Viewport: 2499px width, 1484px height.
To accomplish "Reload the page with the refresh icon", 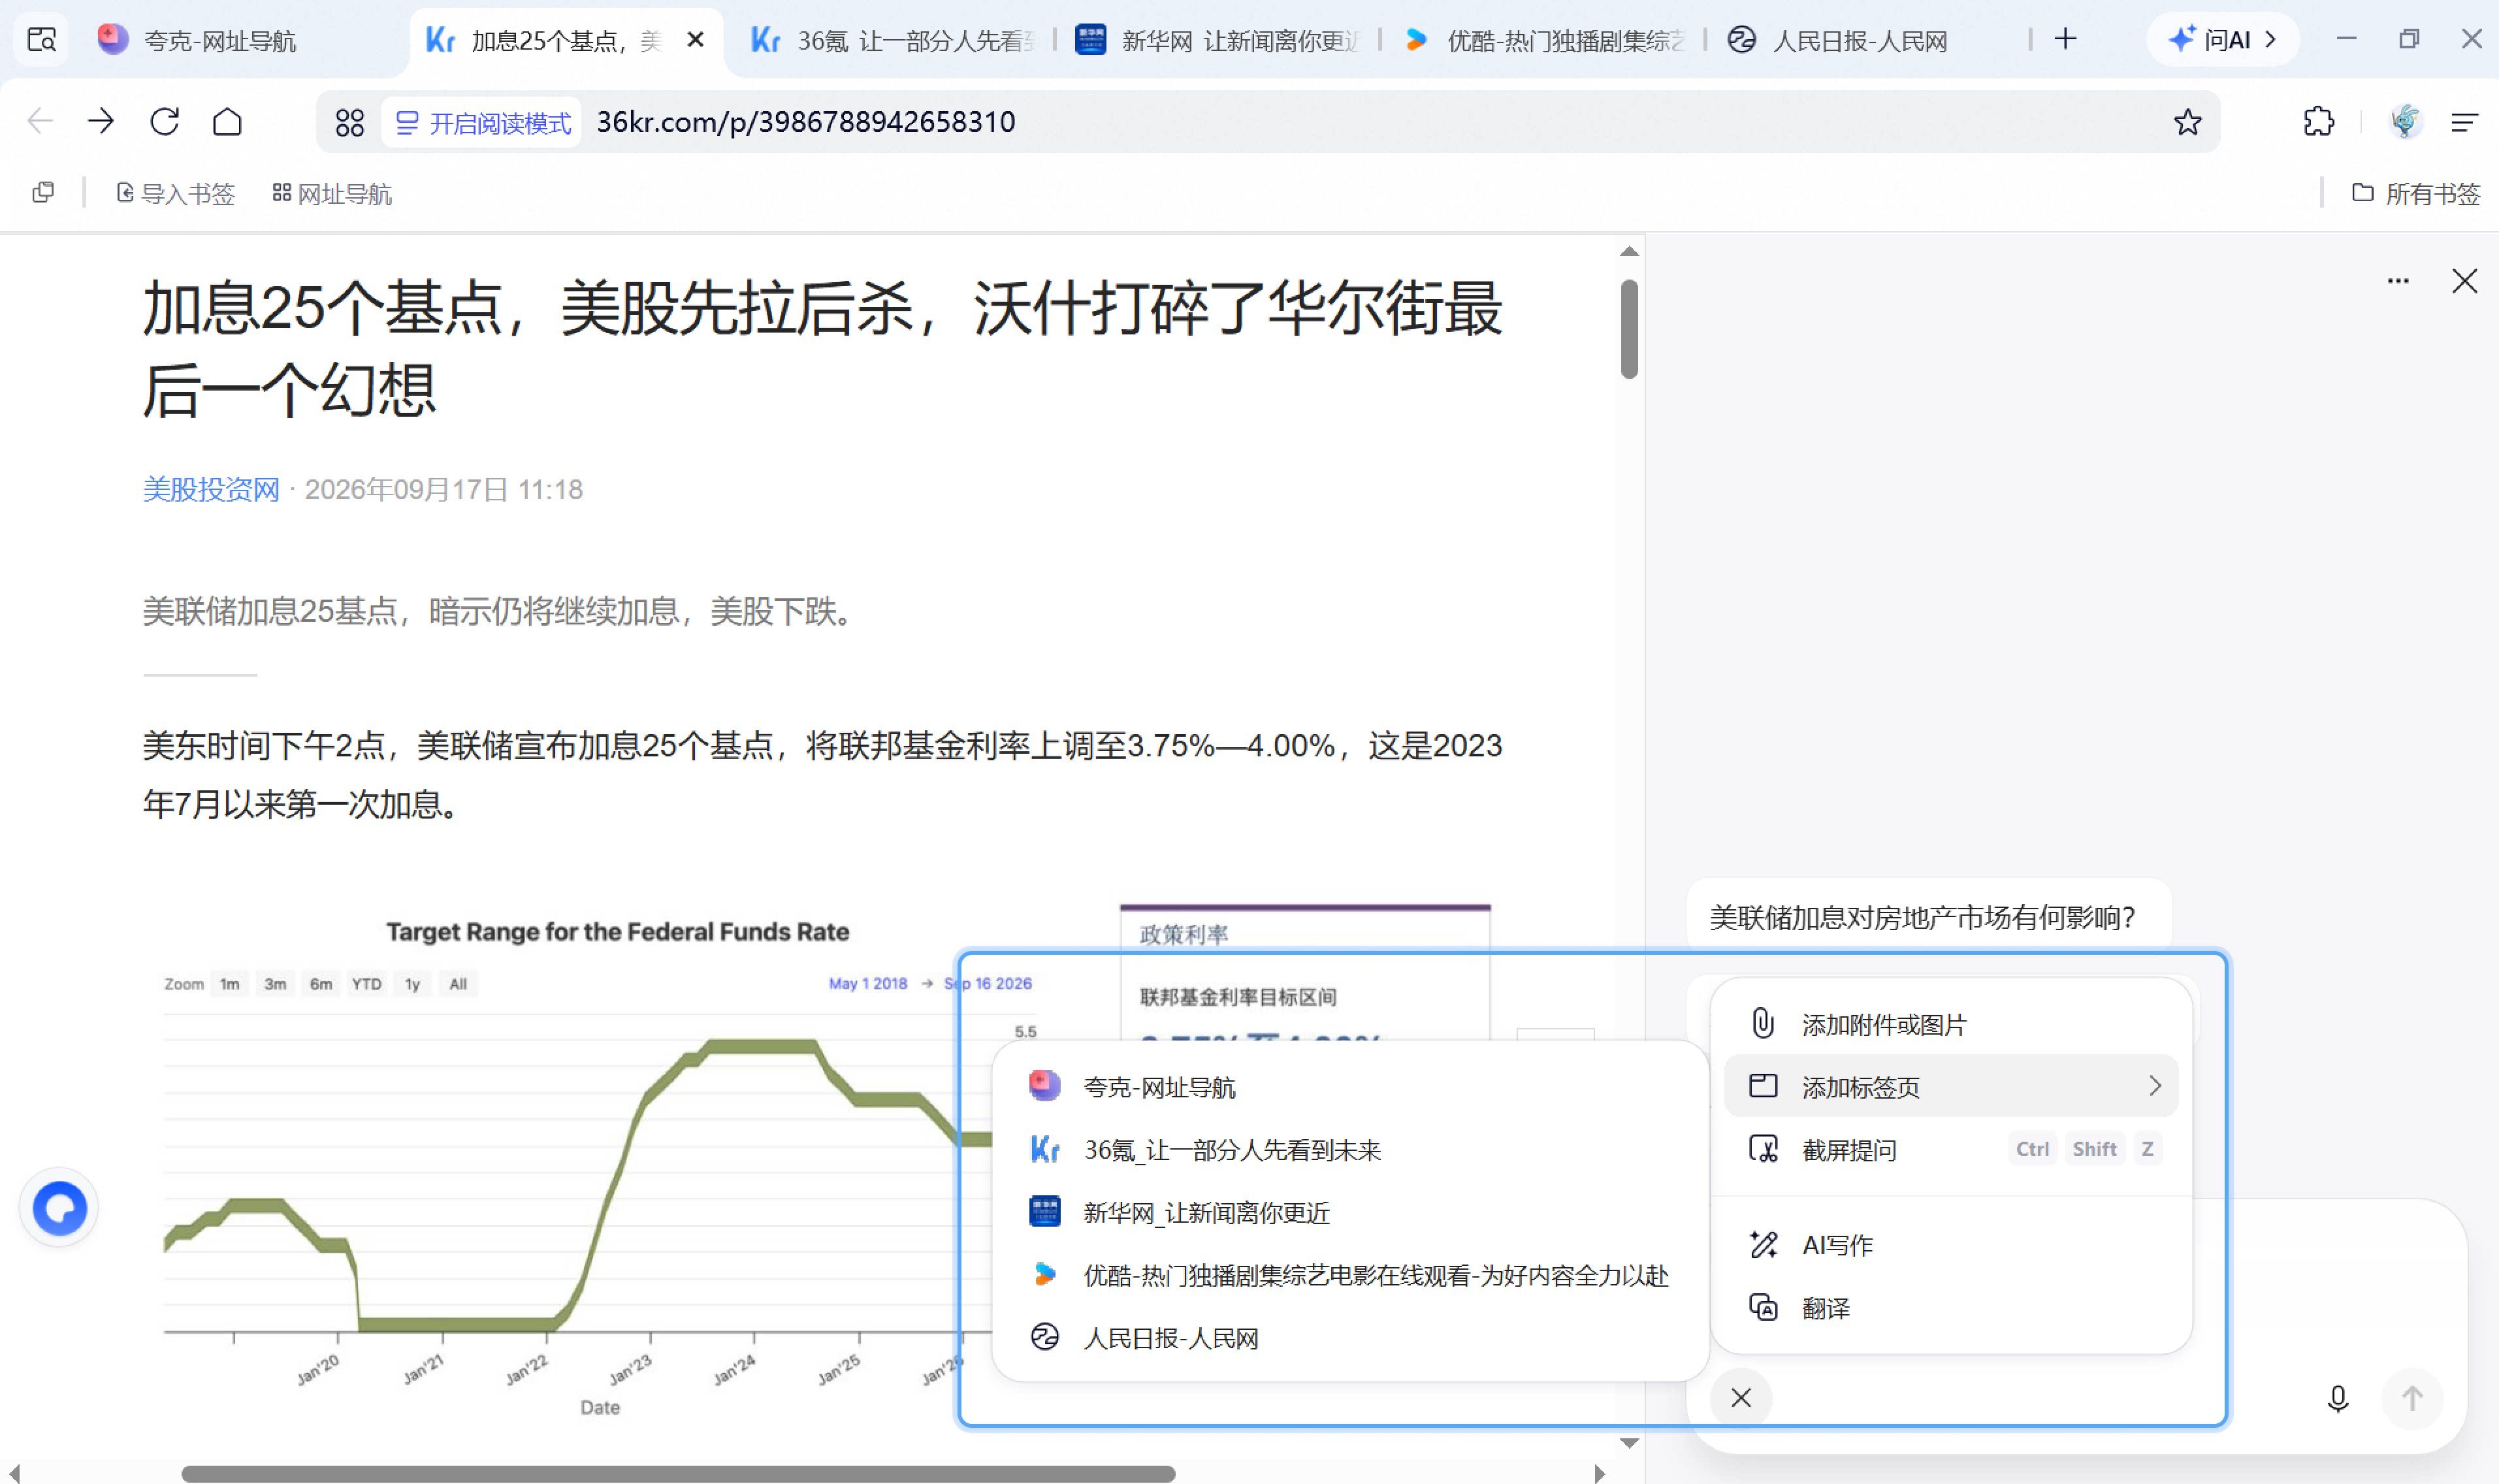I will [x=165, y=121].
